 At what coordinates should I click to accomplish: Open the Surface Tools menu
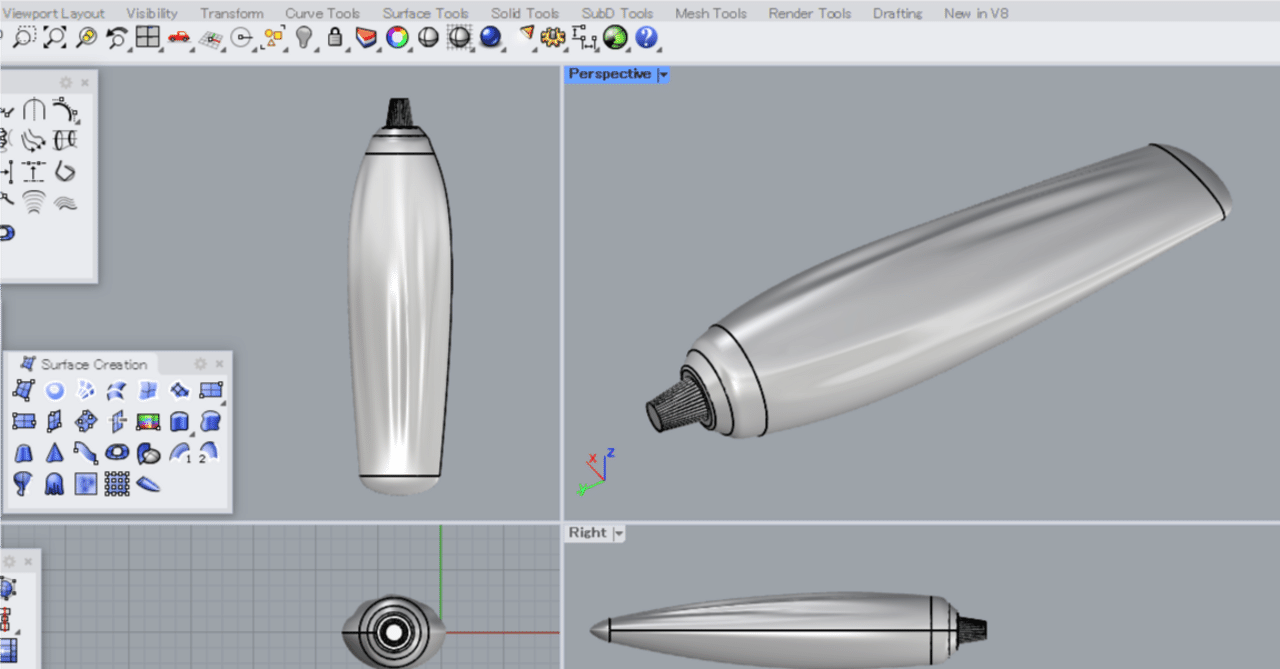pos(425,13)
